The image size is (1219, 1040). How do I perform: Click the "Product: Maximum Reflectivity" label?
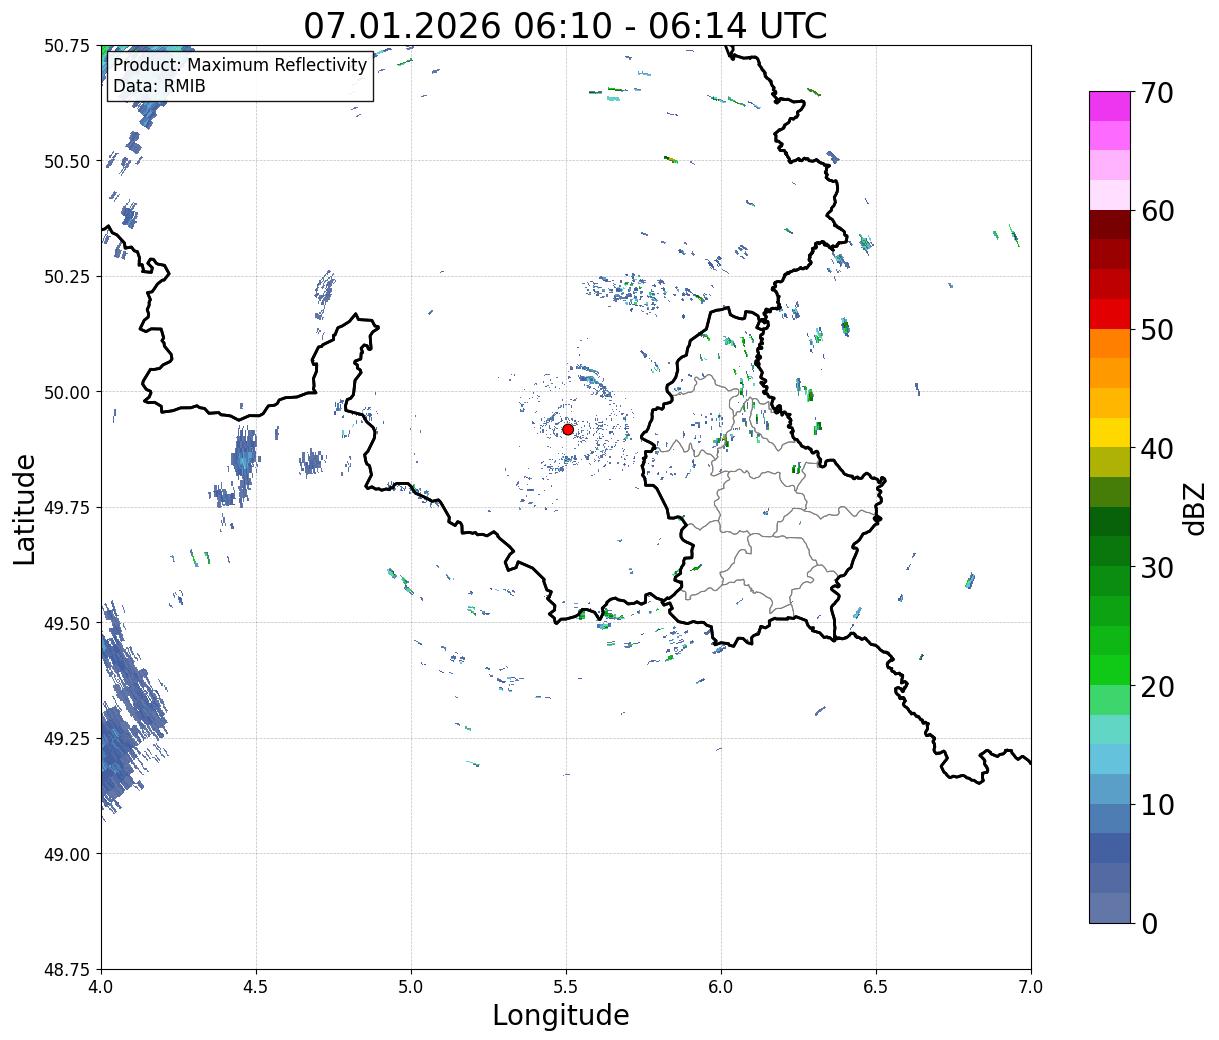coord(240,65)
